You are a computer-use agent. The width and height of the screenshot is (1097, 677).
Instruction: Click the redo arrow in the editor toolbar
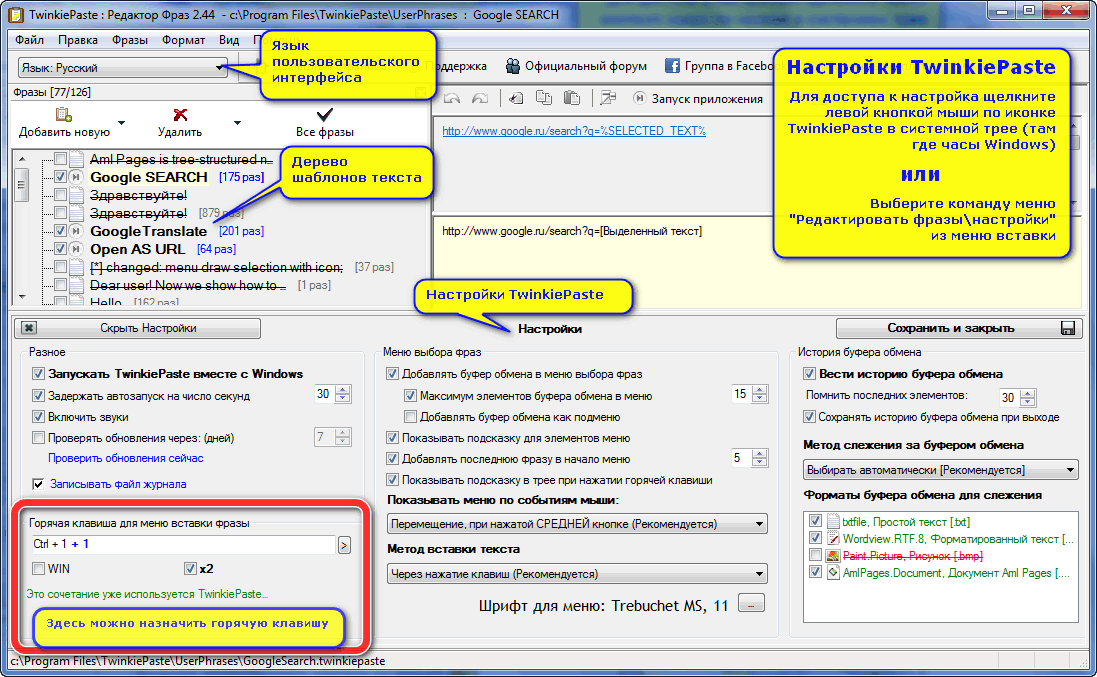pyautogui.click(x=480, y=99)
